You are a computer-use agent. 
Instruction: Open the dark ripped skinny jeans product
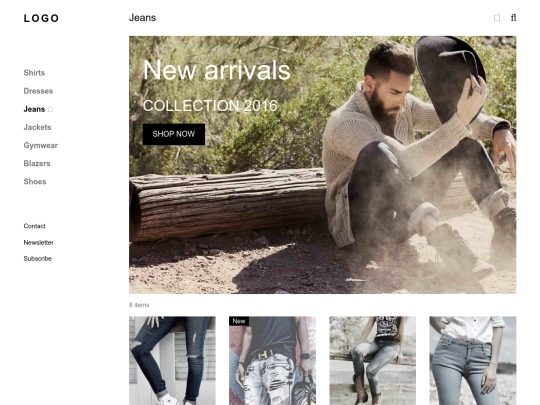pyautogui.click(x=172, y=361)
